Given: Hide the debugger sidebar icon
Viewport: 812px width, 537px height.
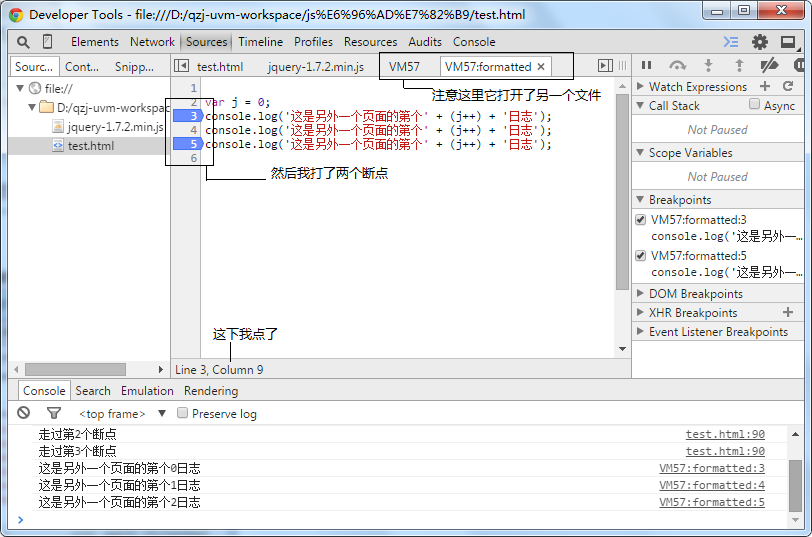Looking at the screenshot, I should click(x=605, y=66).
